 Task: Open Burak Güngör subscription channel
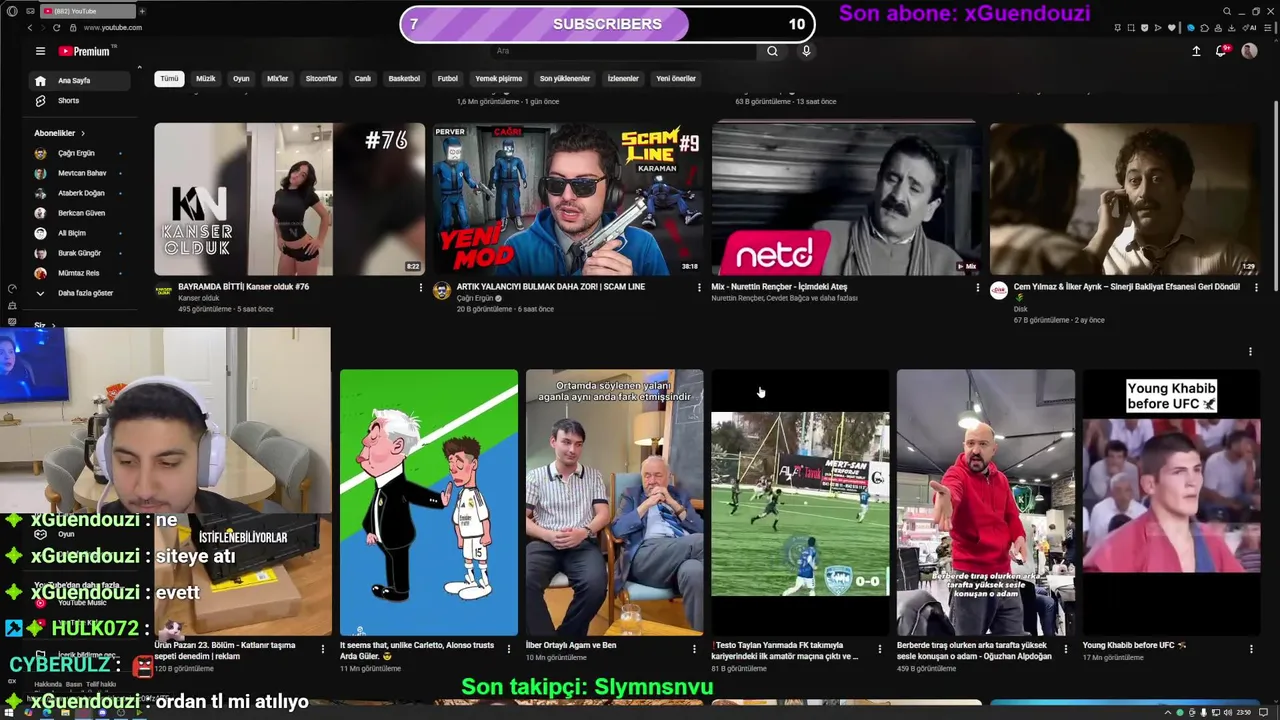pos(79,253)
